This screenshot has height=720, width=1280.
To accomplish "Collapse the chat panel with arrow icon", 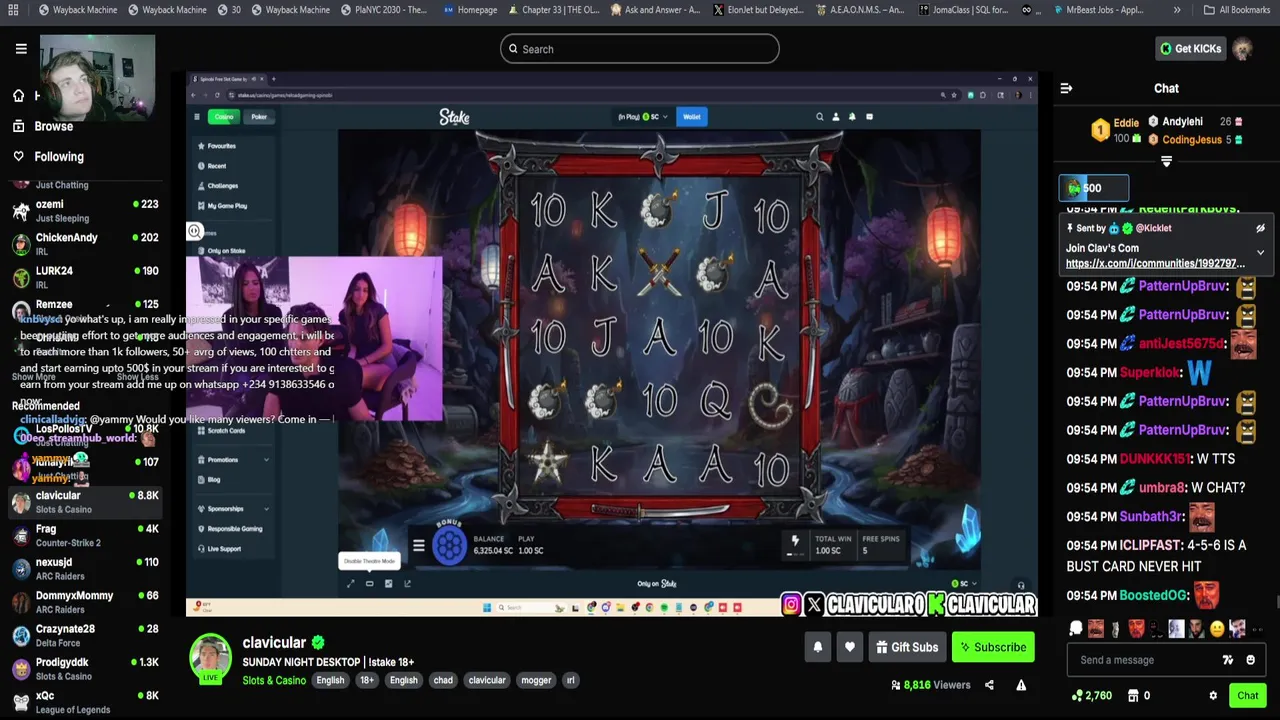I will [x=1066, y=88].
